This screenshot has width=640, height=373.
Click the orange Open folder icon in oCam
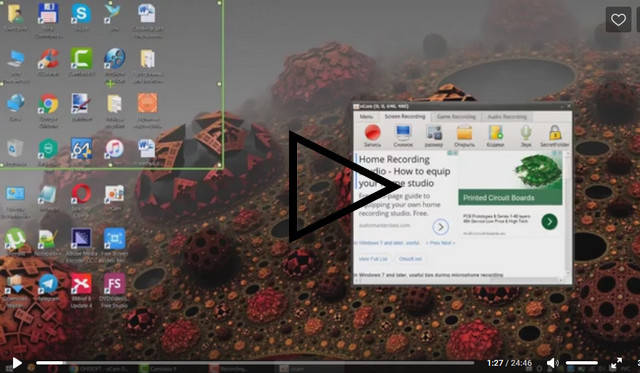click(464, 133)
